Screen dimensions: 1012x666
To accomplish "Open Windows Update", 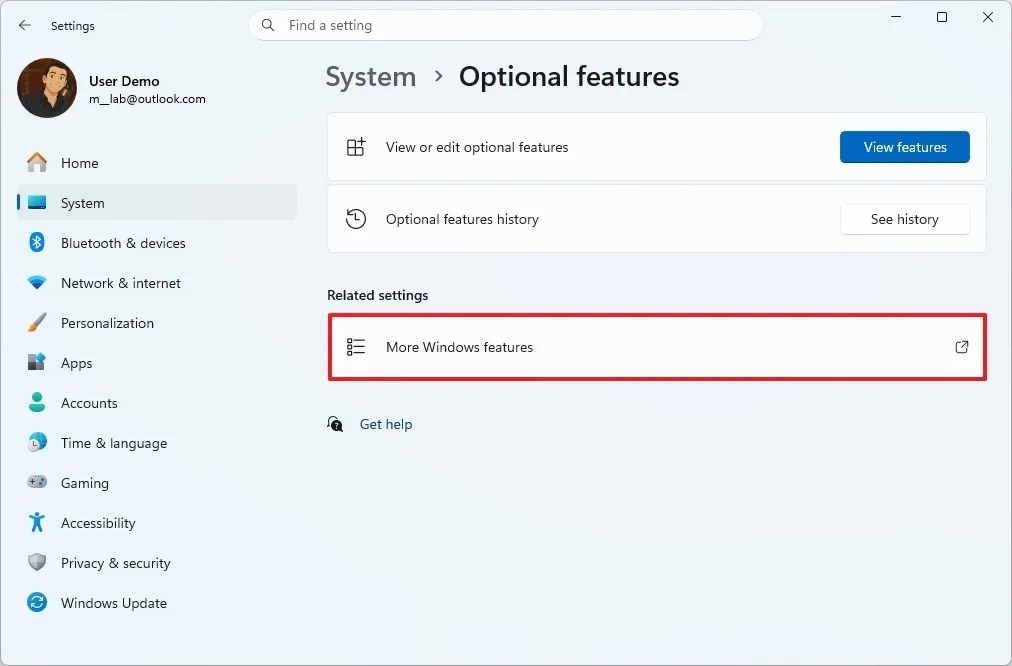I will 114,602.
